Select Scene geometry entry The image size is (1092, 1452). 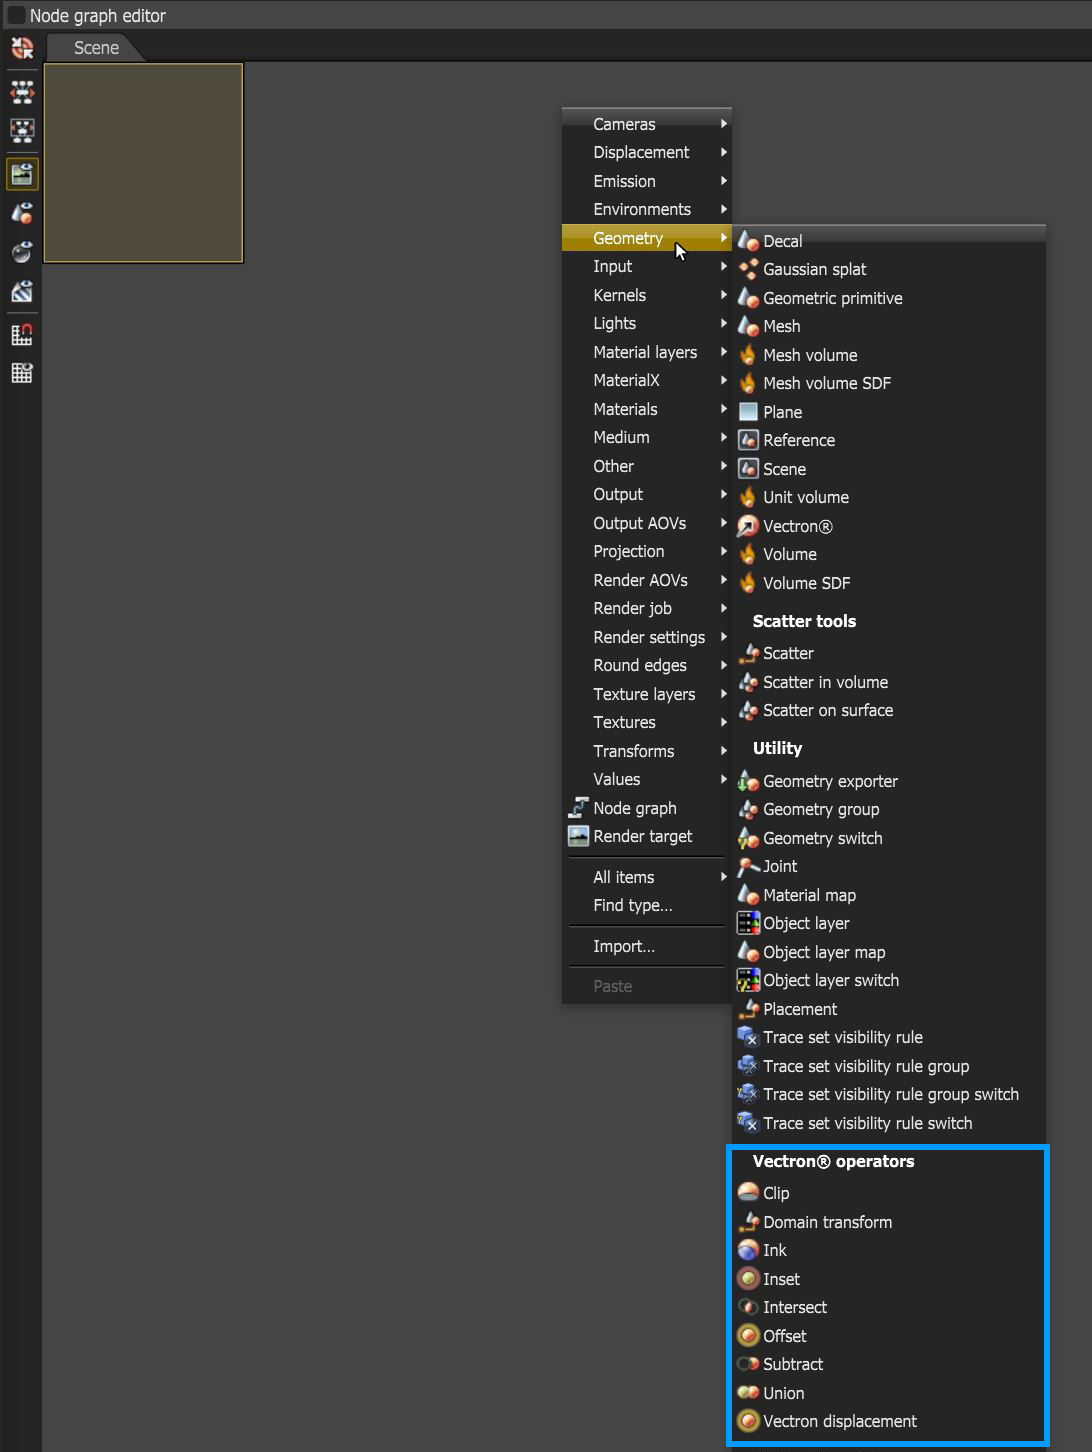click(x=889, y=469)
